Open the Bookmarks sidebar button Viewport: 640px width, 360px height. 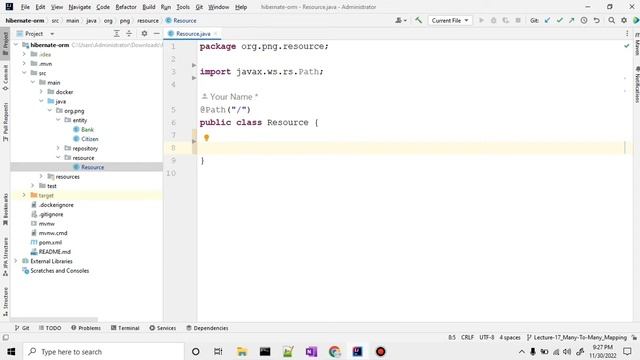pyautogui.click(x=5, y=209)
